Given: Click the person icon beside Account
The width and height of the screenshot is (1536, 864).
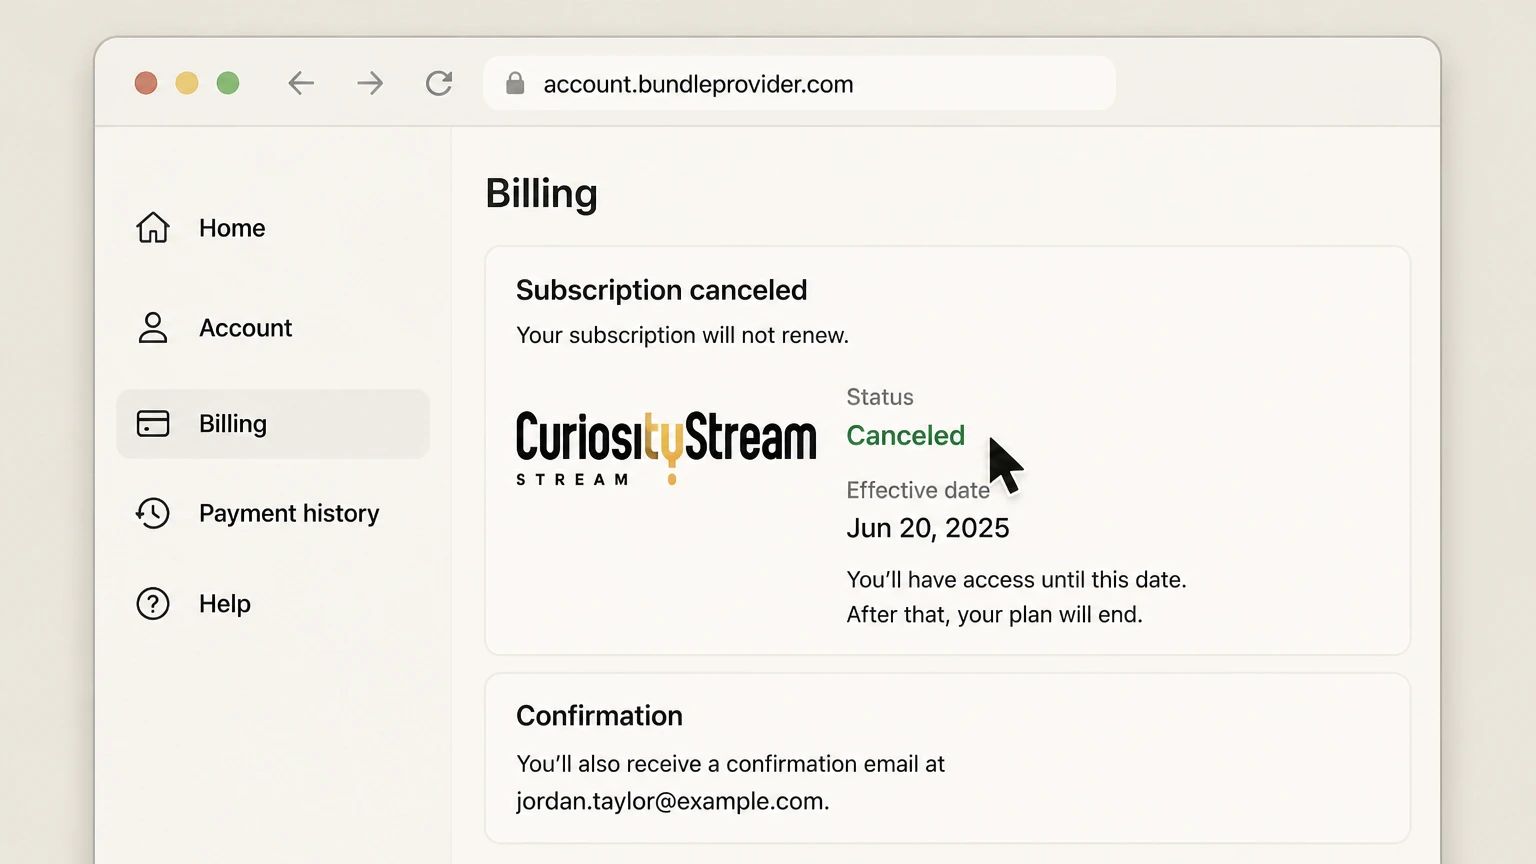Looking at the screenshot, I should (153, 327).
